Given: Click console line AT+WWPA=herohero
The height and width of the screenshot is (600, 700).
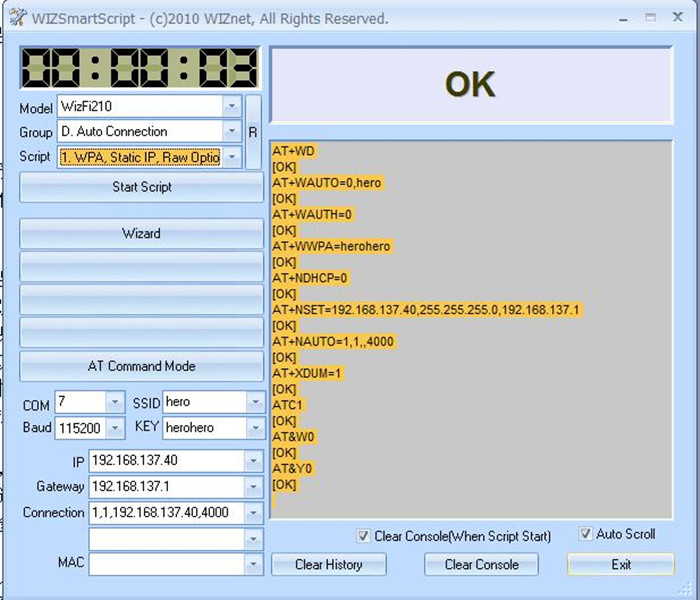Looking at the screenshot, I should pos(331,246).
